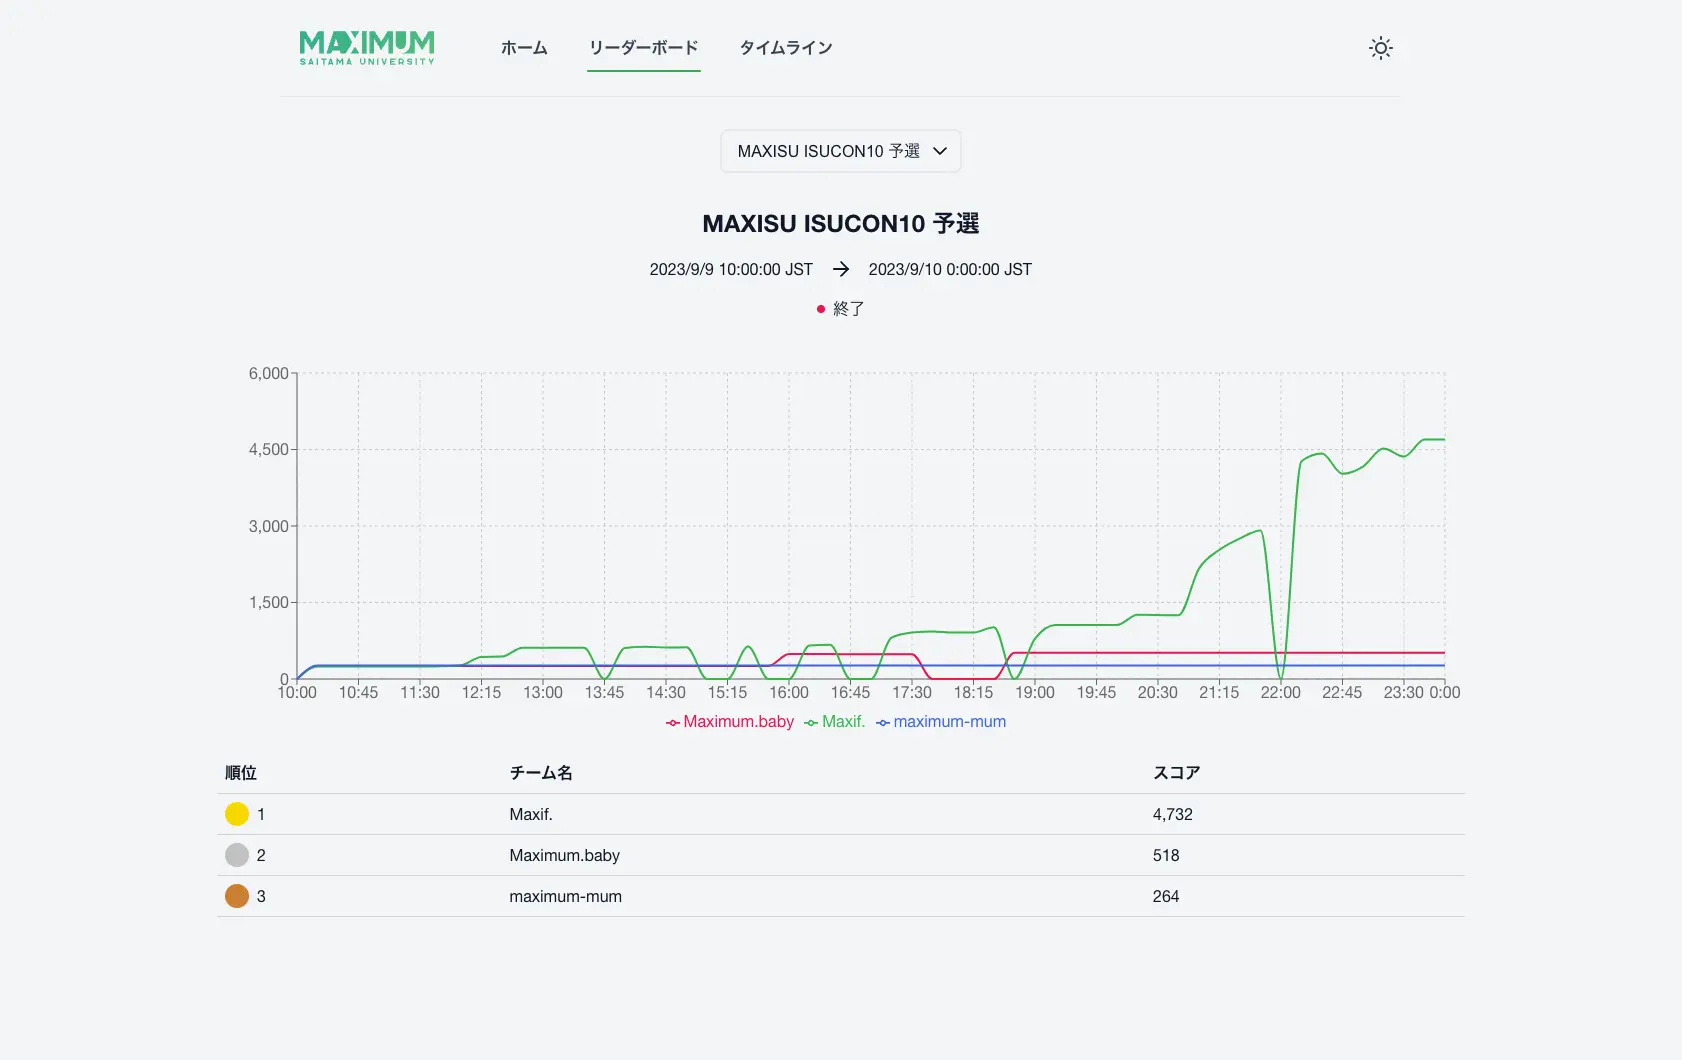Go to the タイムライン tab
Image resolution: width=1682 pixels, height=1060 pixels.
[786, 48]
